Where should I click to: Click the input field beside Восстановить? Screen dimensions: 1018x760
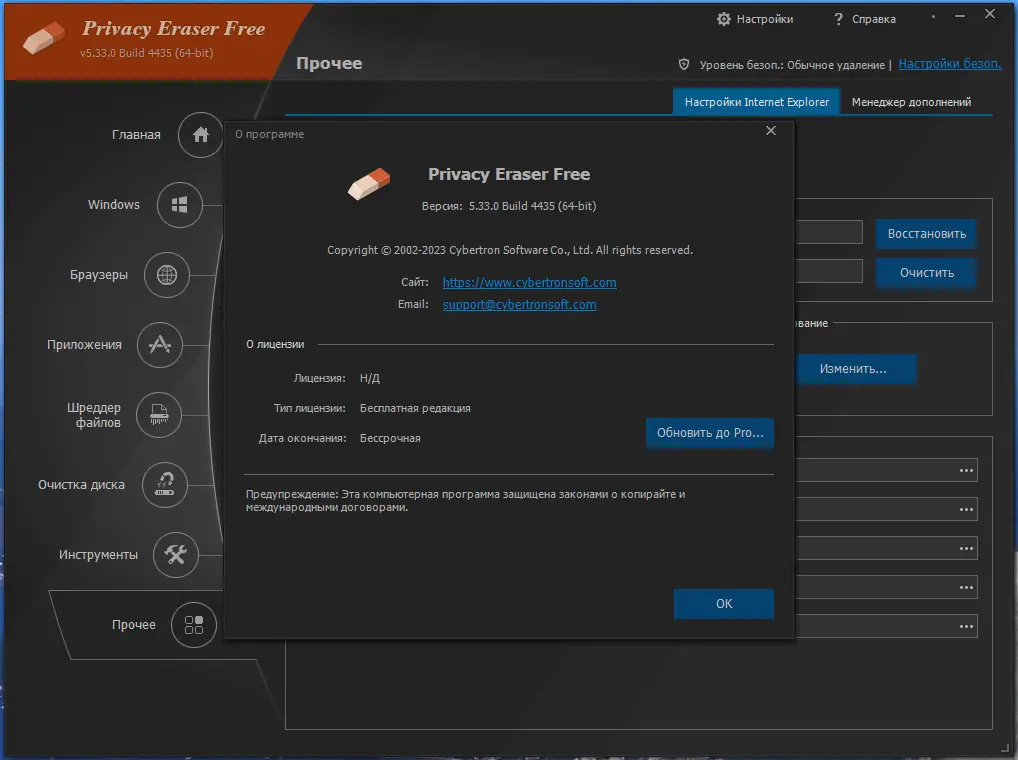[829, 232]
